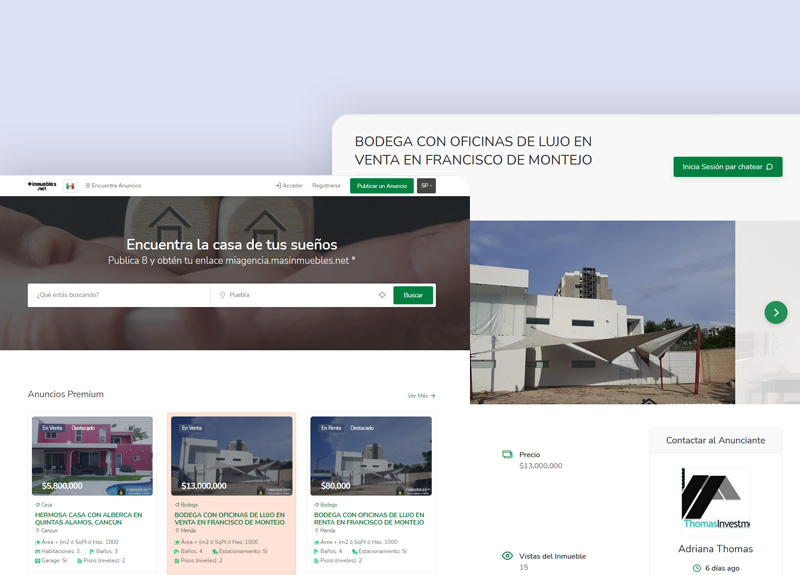Open the pink house $5,800,000 listing thumbnail
The width and height of the screenshot is (800, 575).
click(92, 456)
